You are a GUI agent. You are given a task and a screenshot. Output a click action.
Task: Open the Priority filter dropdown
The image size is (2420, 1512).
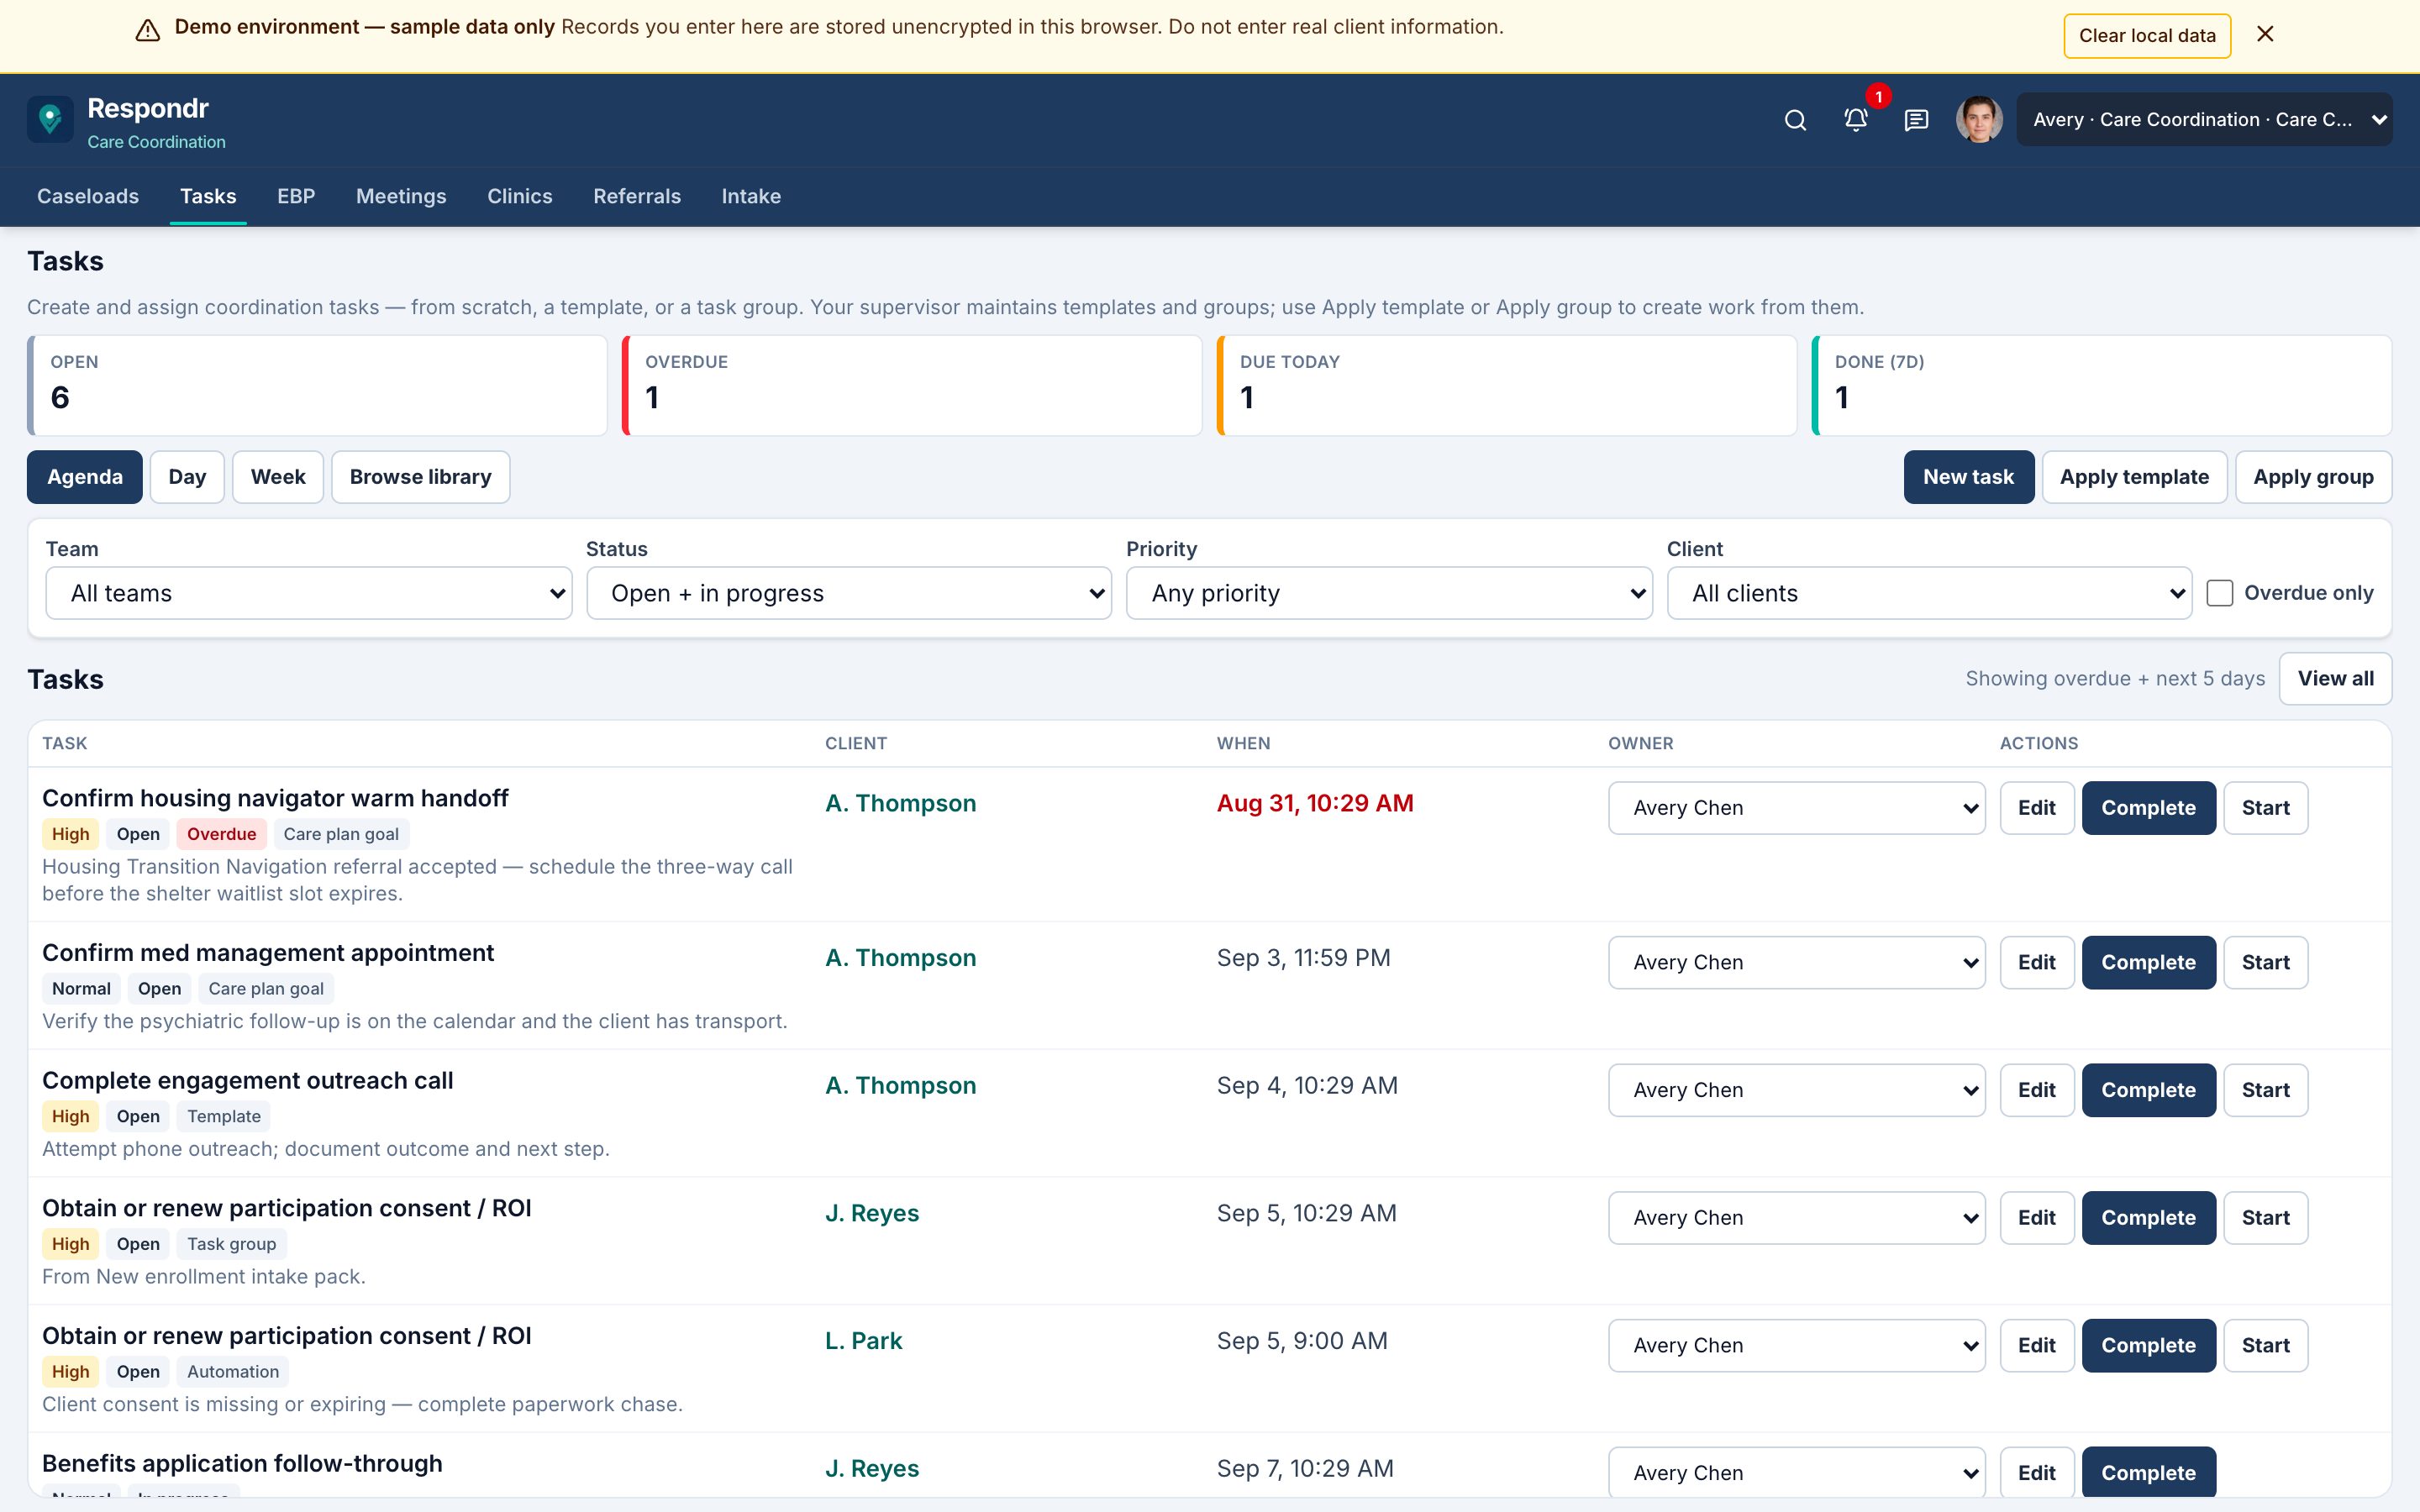[x=1389, y=593]
